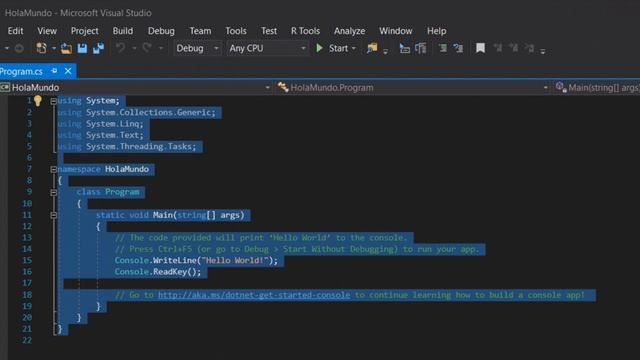Screen dimensions: 640x360
Task: Click the Find in Files folder icon
Action: (x=372, y=48)
